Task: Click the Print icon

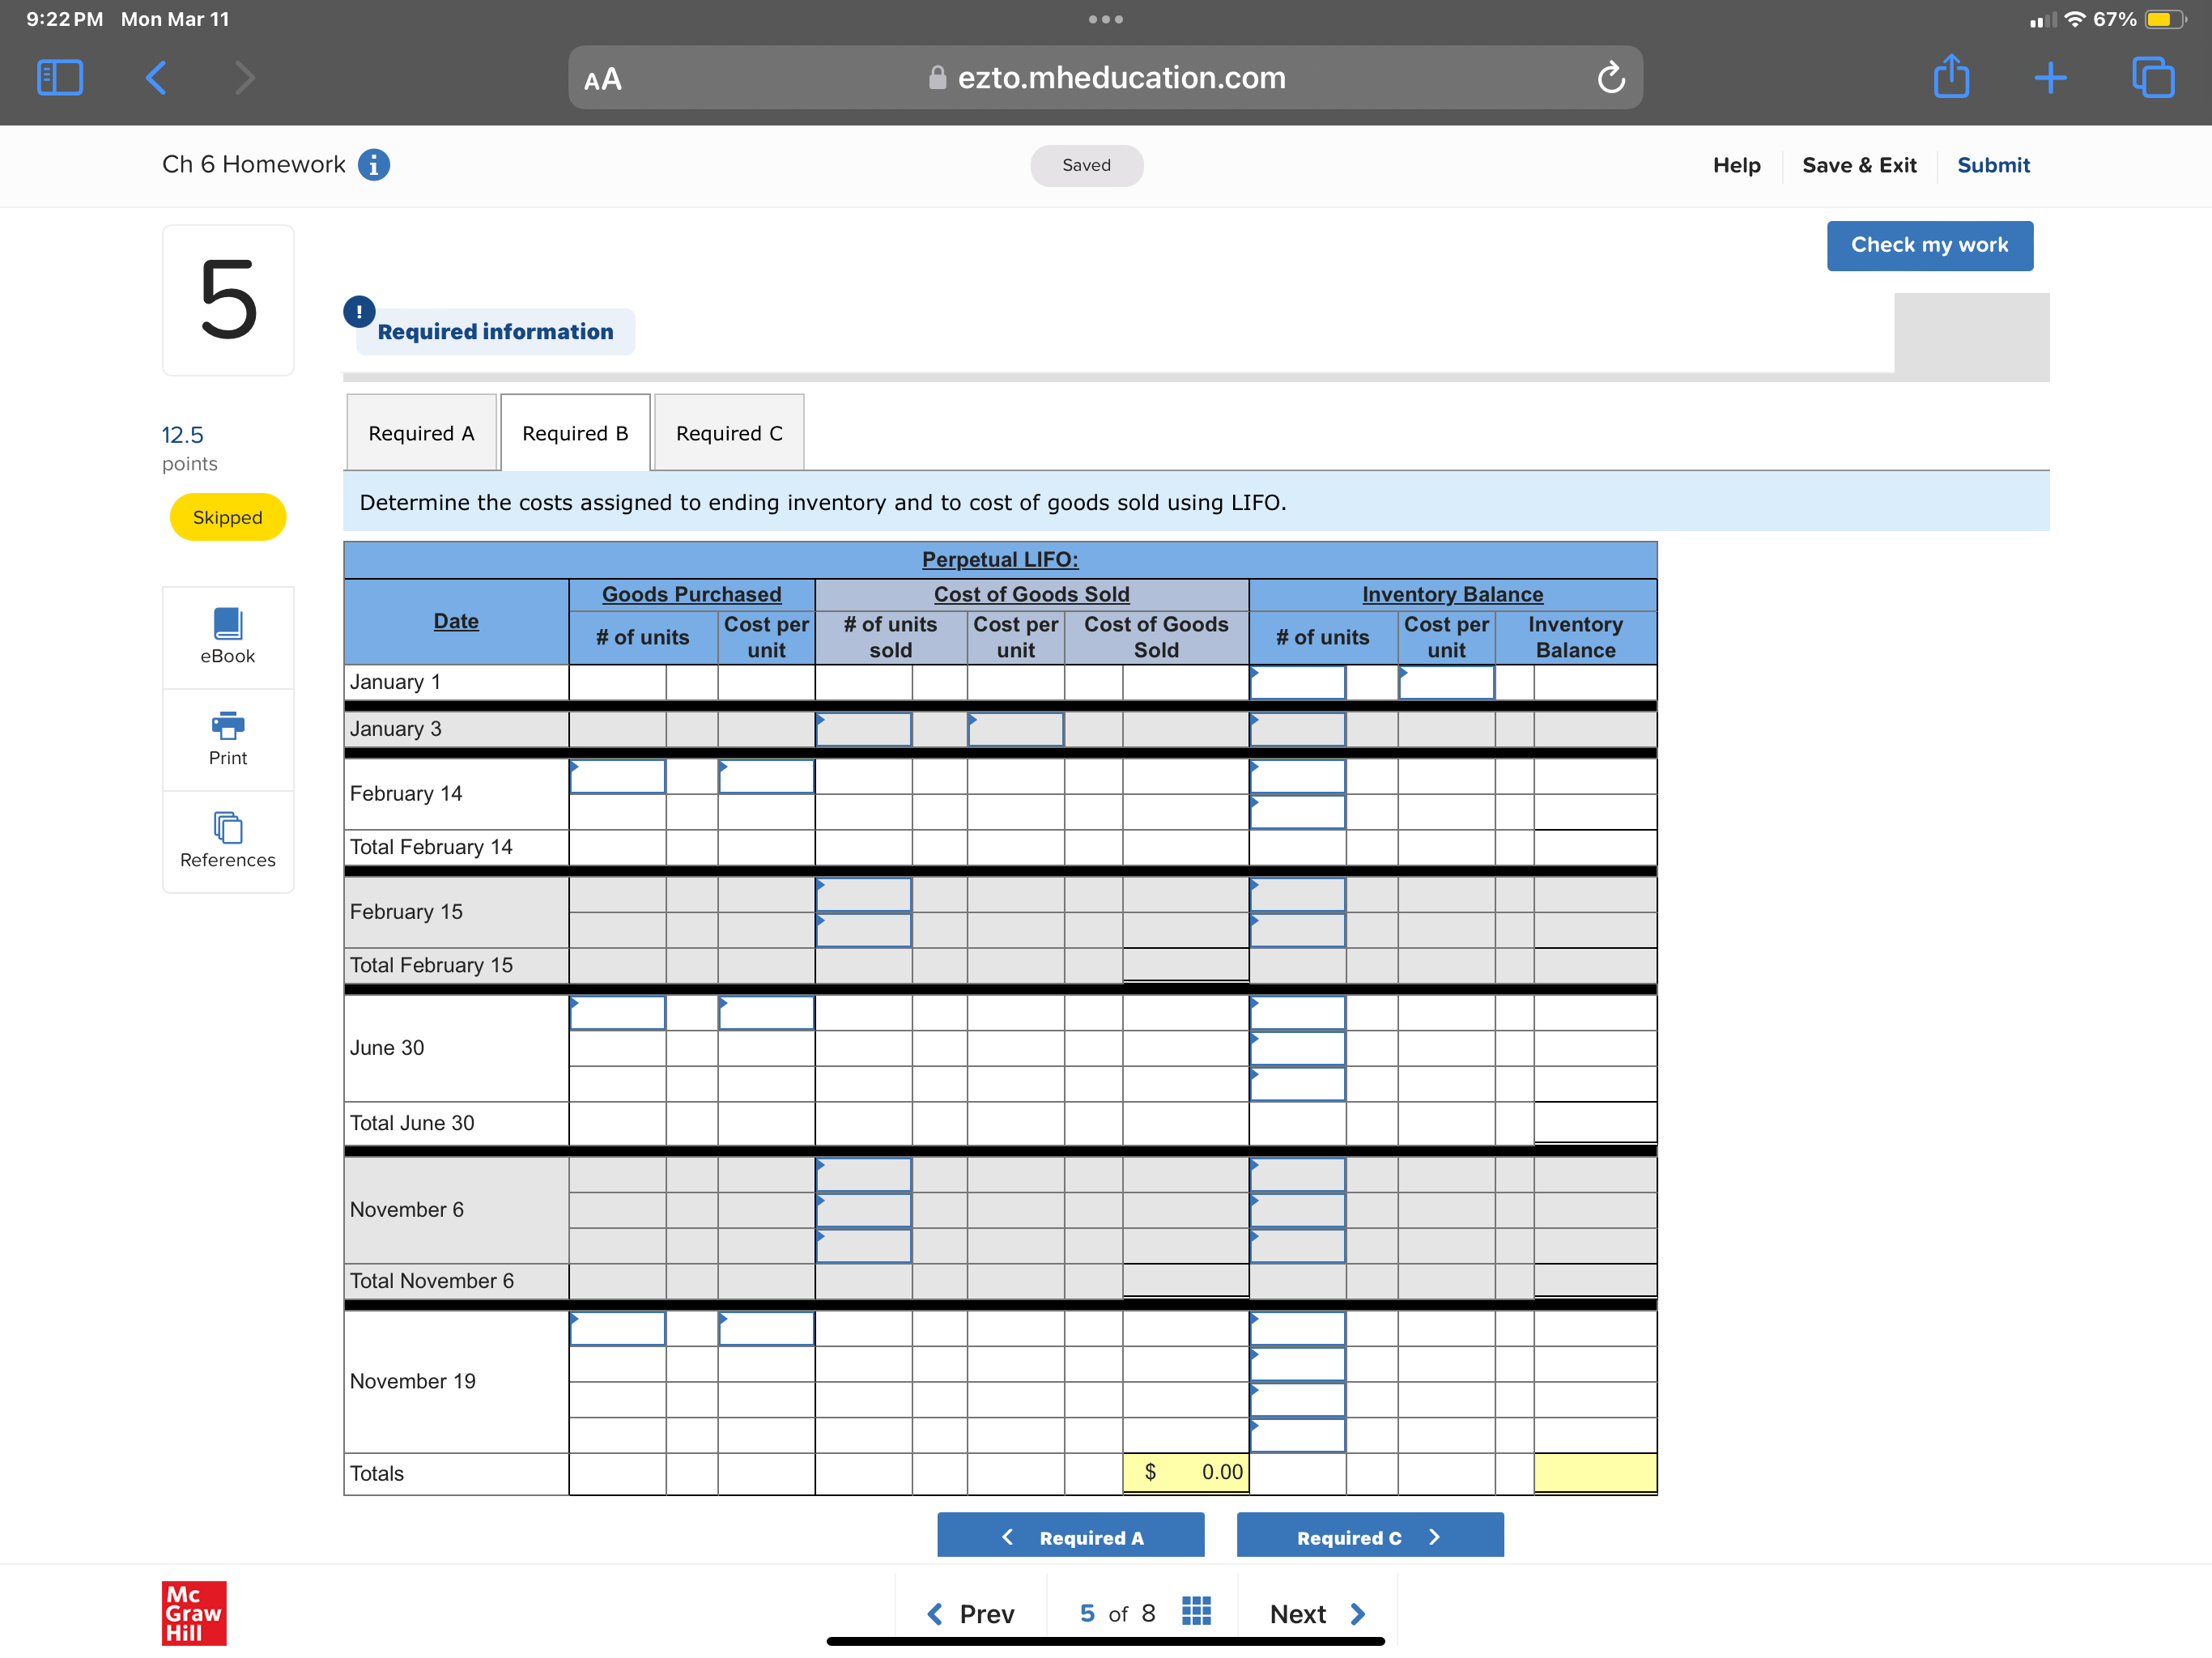Action: [227, 738]
